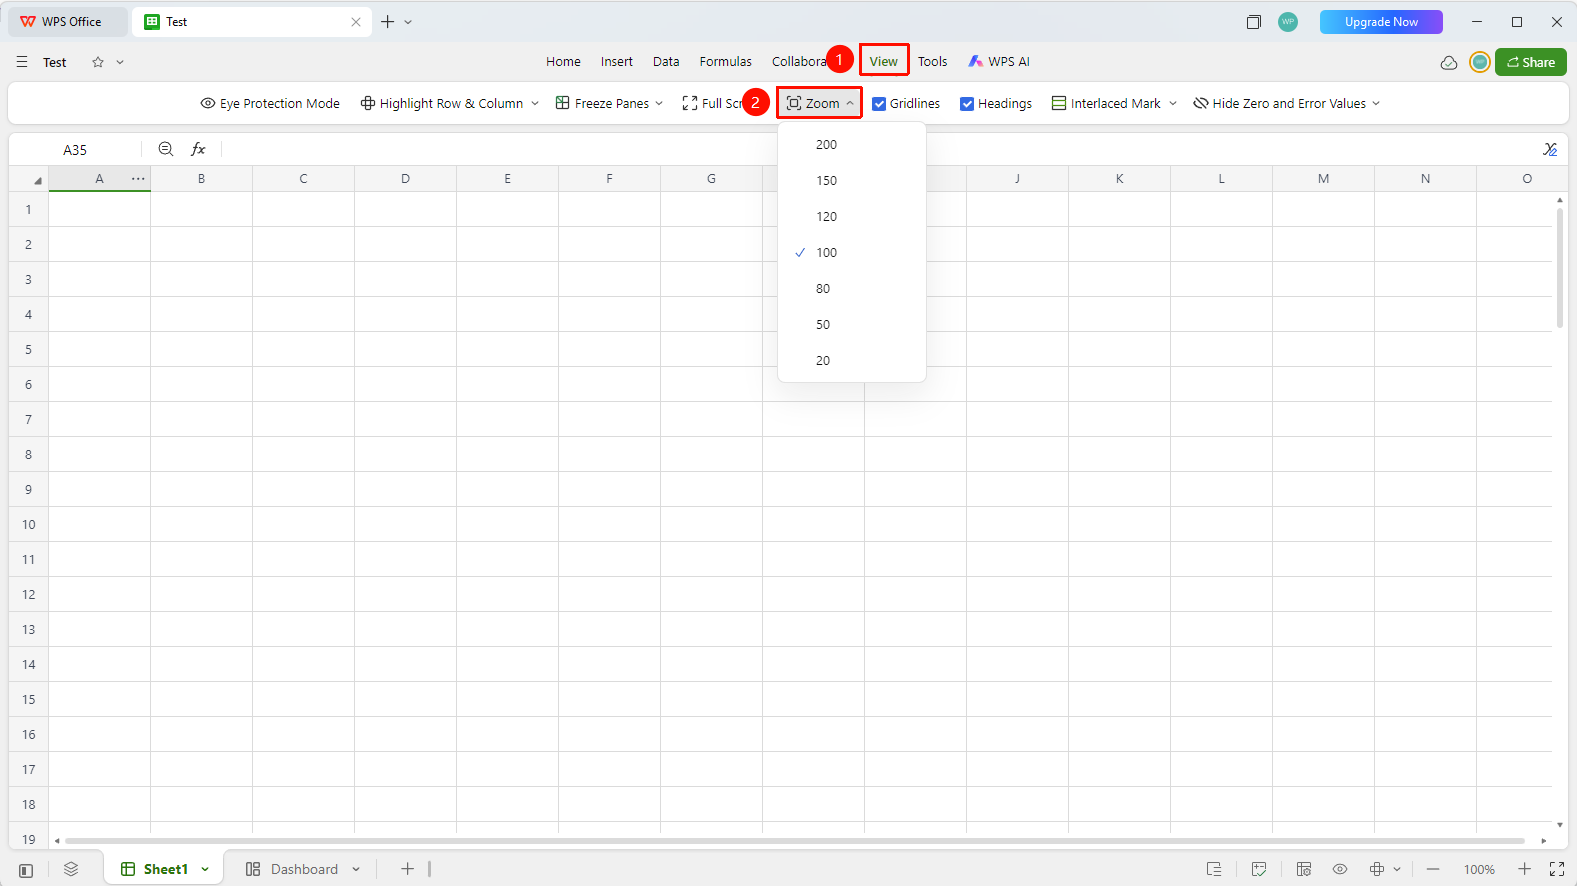1577x886 pixels.
Task: Select column C header
Action: point(303,179)
